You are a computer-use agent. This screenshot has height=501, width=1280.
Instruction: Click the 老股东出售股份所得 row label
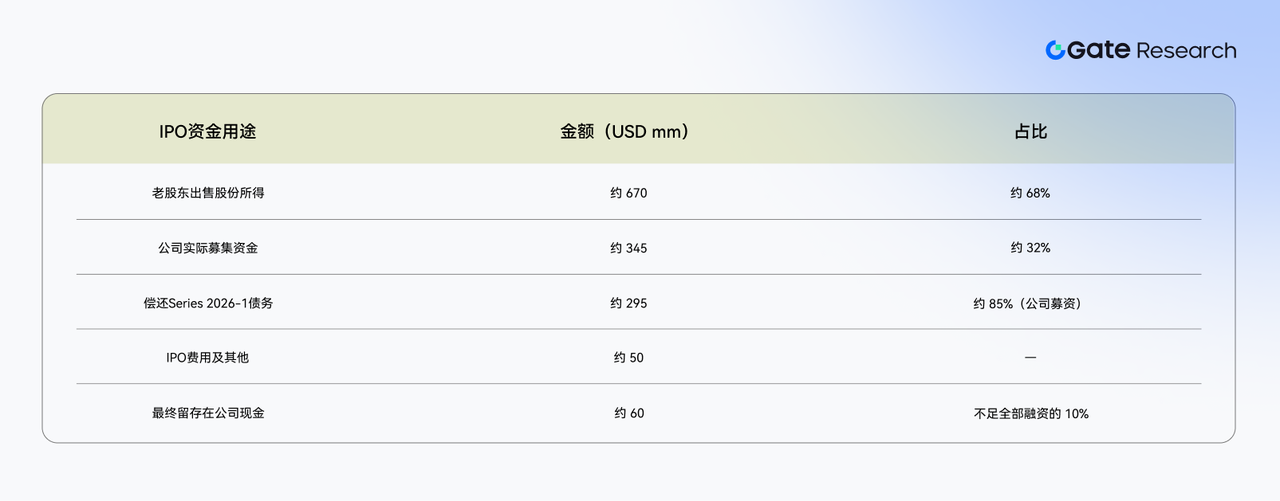[208, 193]
